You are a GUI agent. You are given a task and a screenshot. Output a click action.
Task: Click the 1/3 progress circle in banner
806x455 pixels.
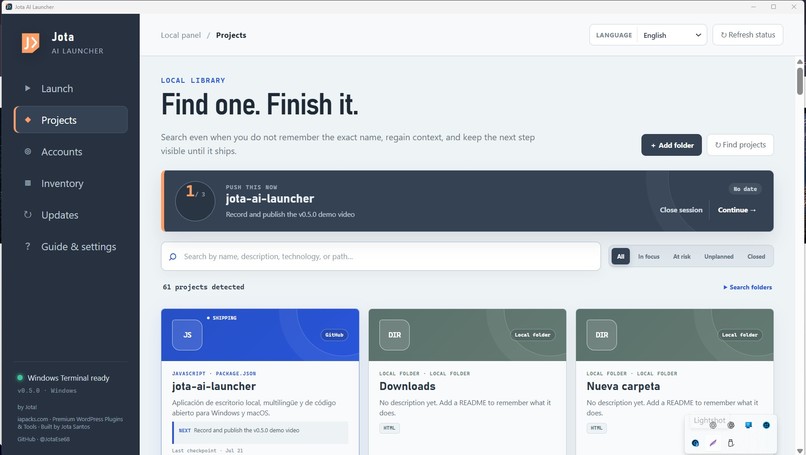pos(195,201)
